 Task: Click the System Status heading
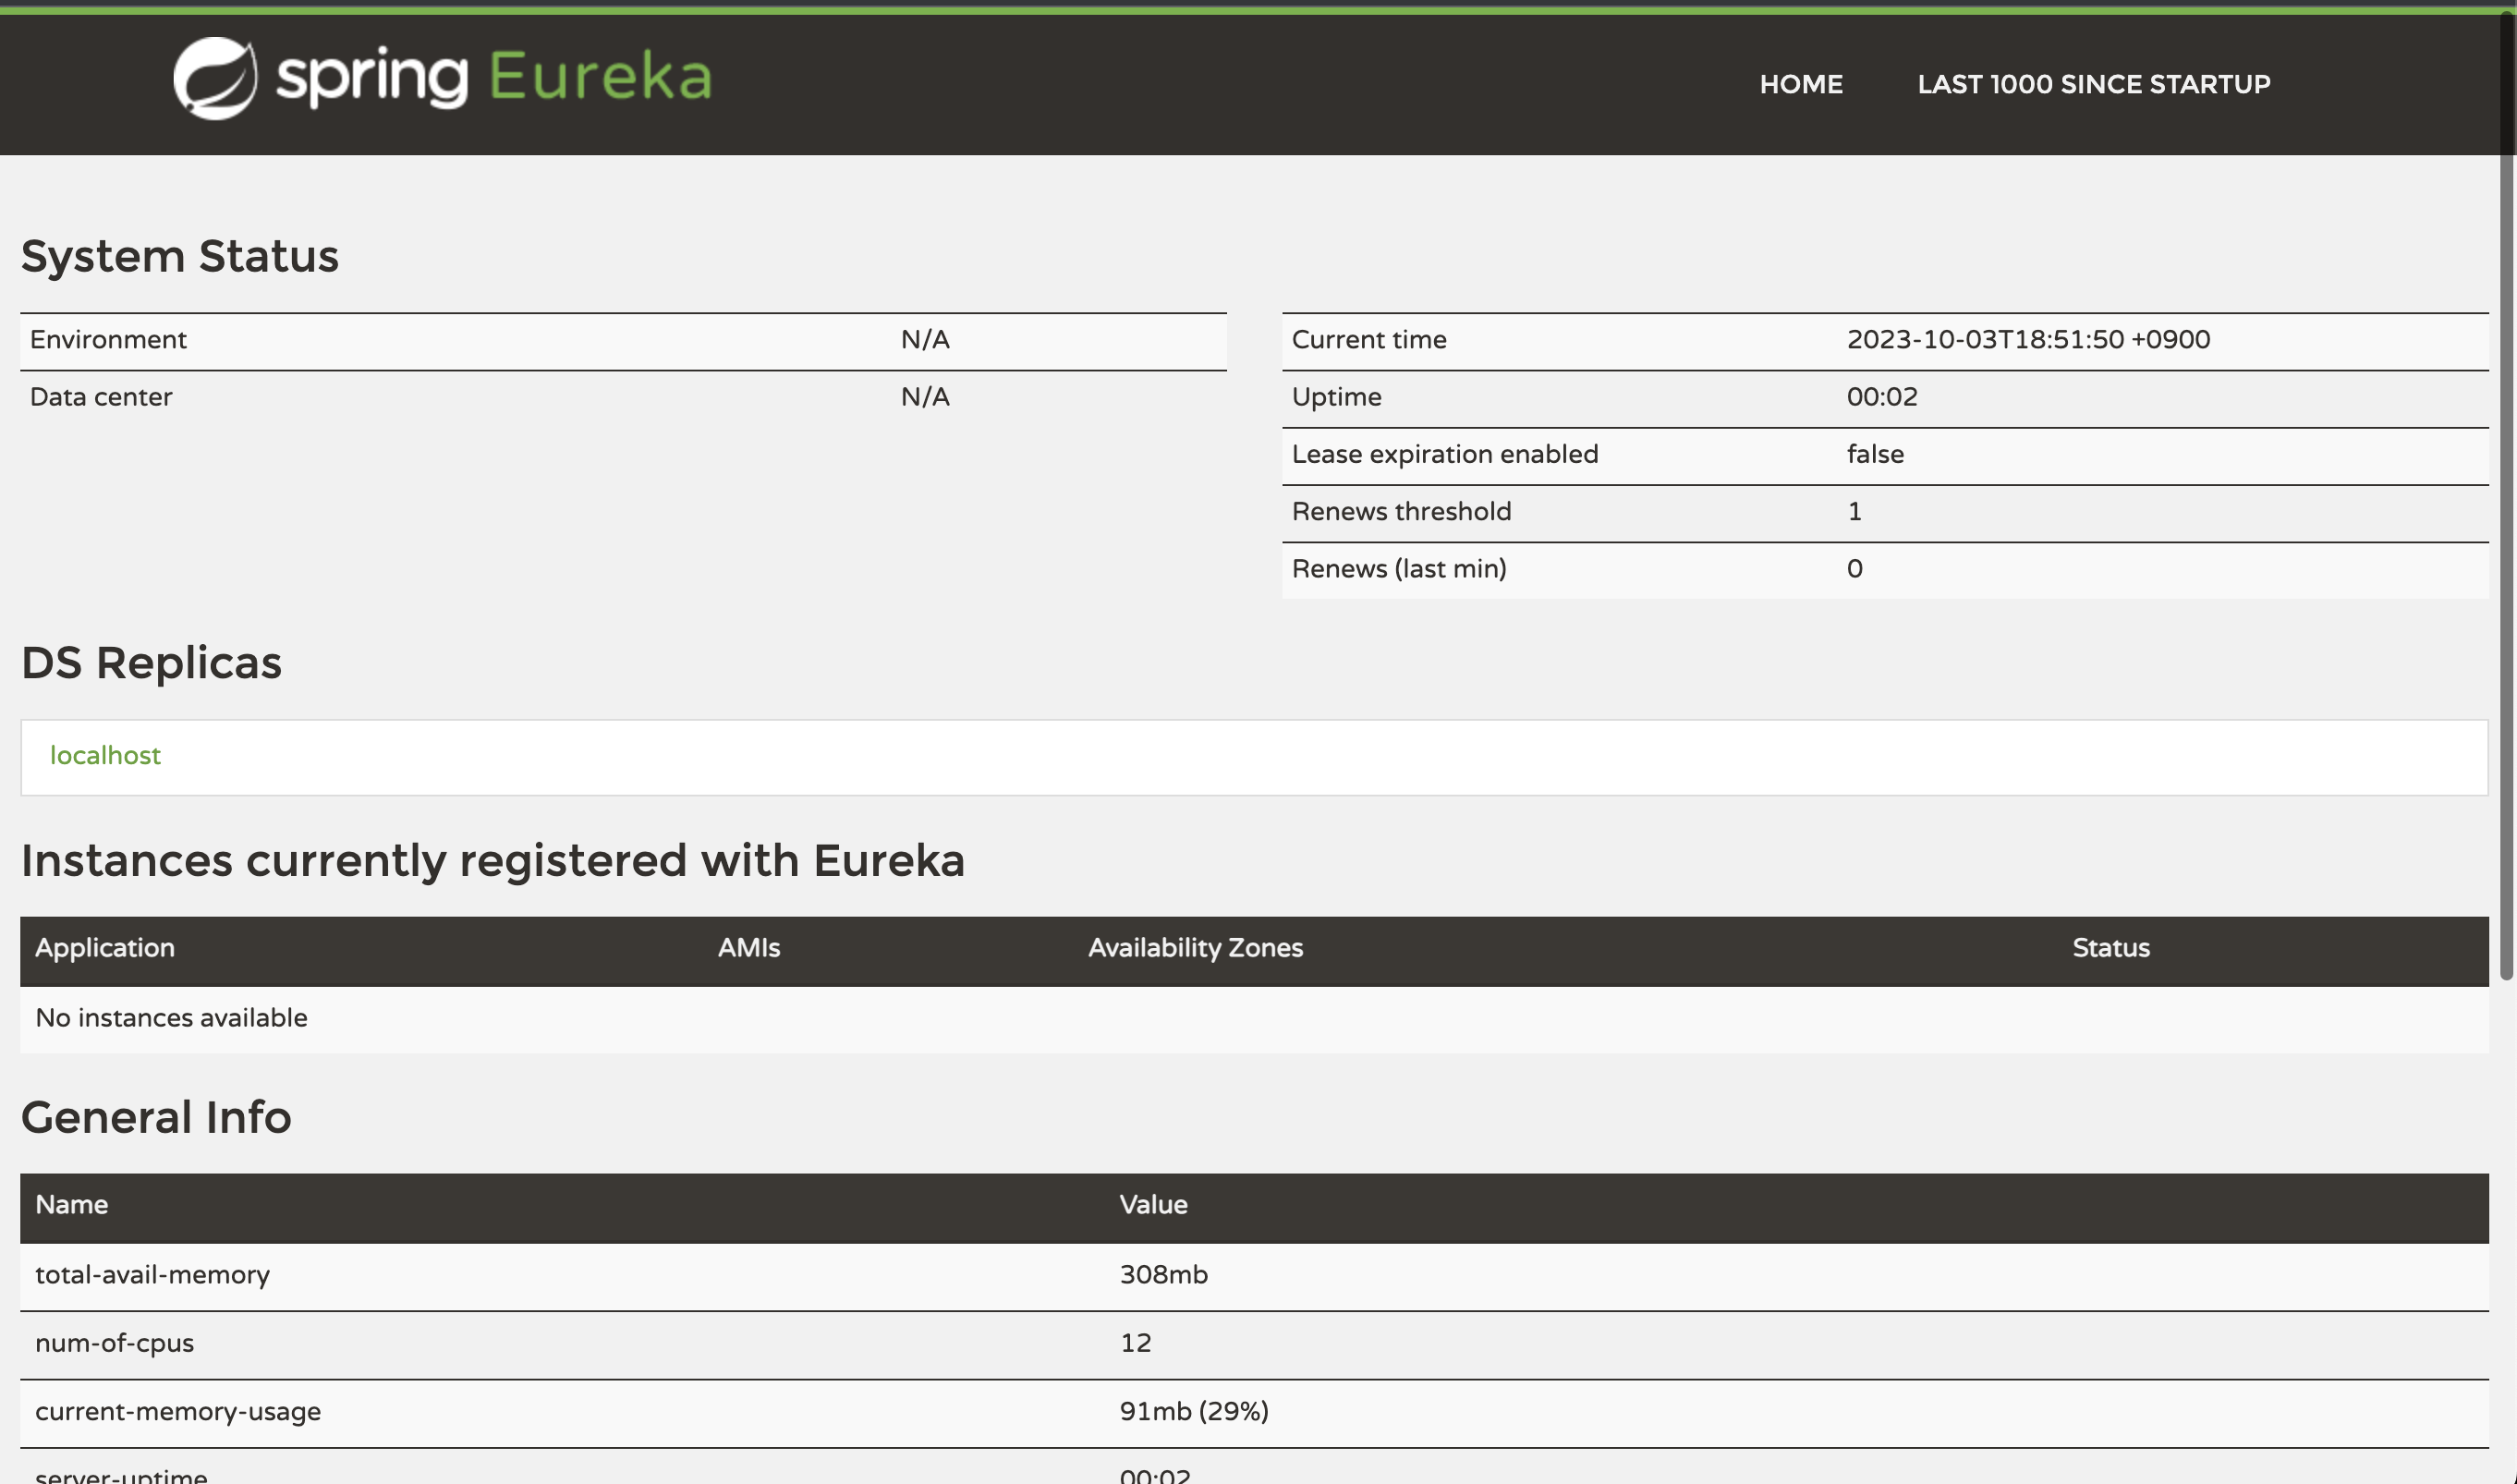[180, 256]
